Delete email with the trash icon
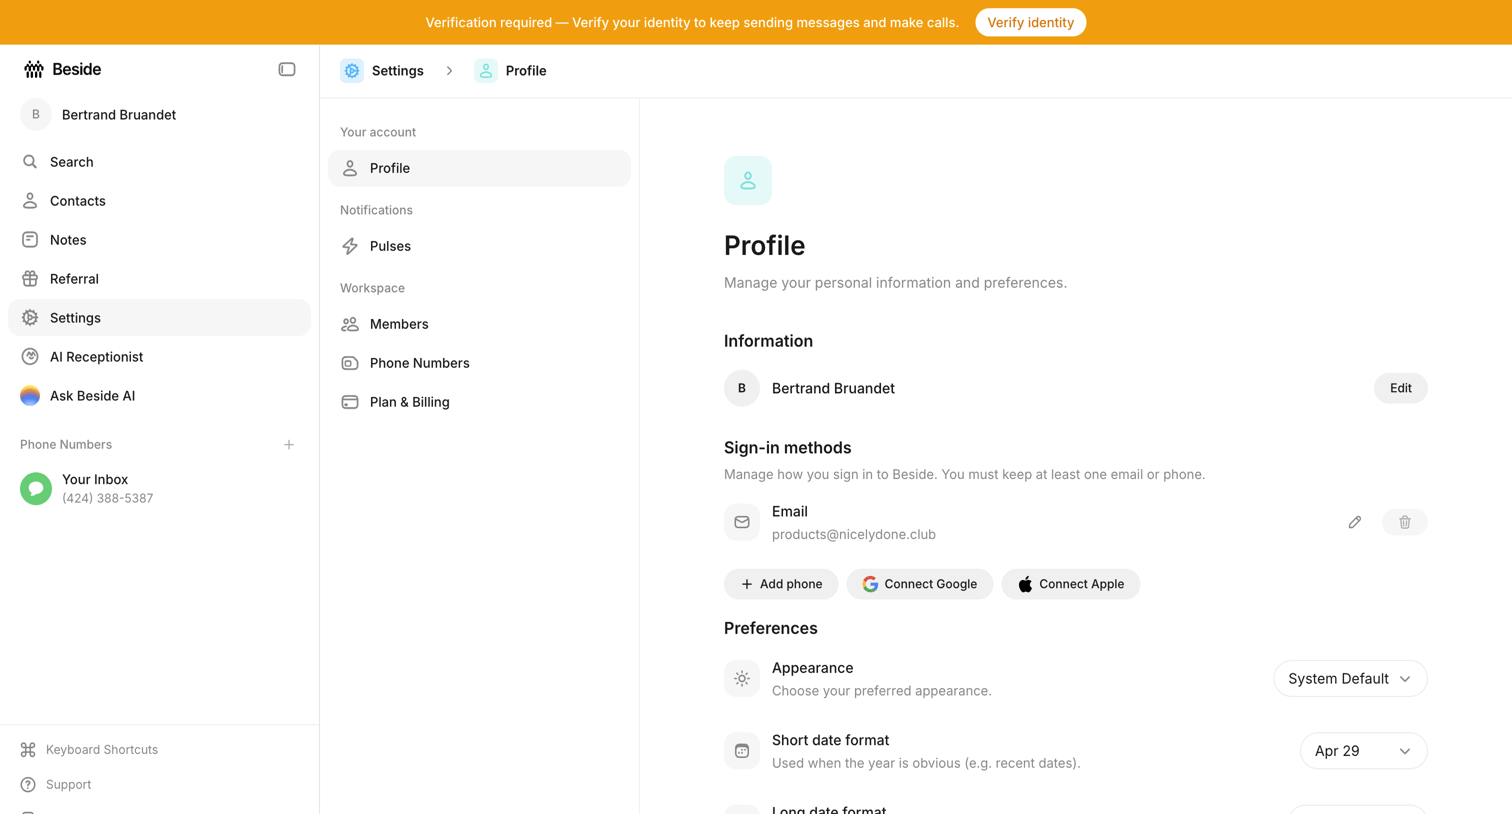Screen dimensions: 1512x814 click(x=1404, y=522)
